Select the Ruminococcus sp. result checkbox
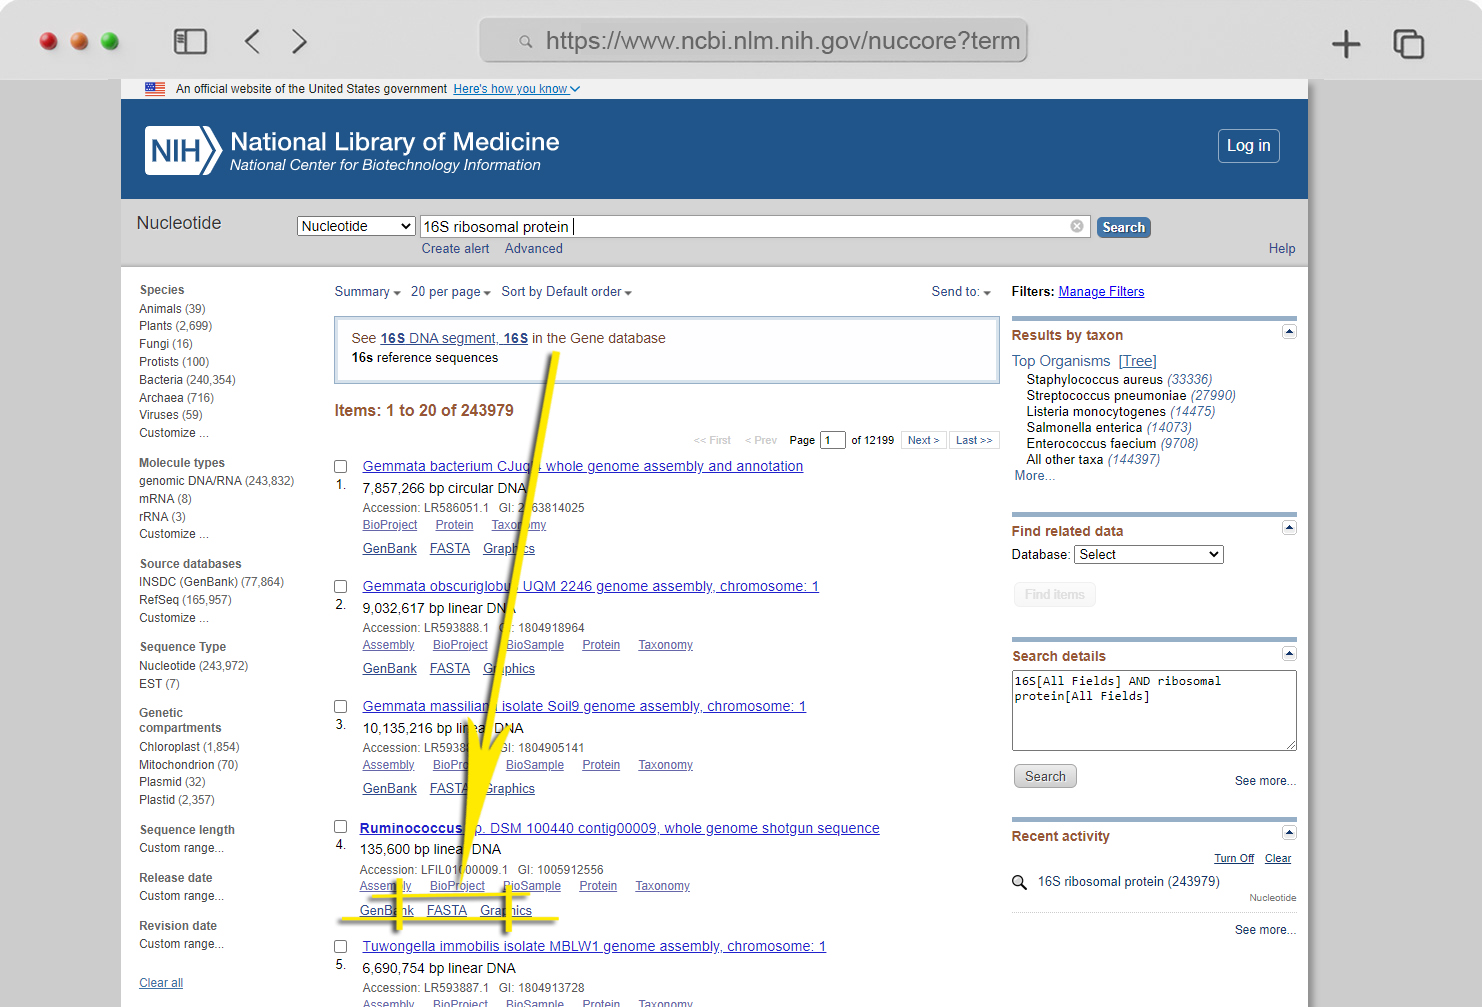 (x=340, y=827)
